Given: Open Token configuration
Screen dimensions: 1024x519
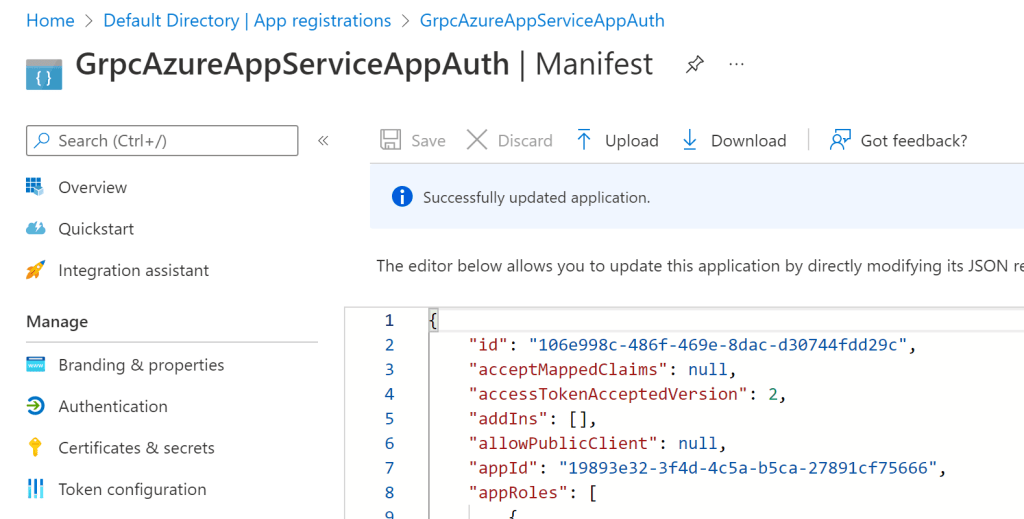Looking at the screenshot, I should (x=132, y=489).
